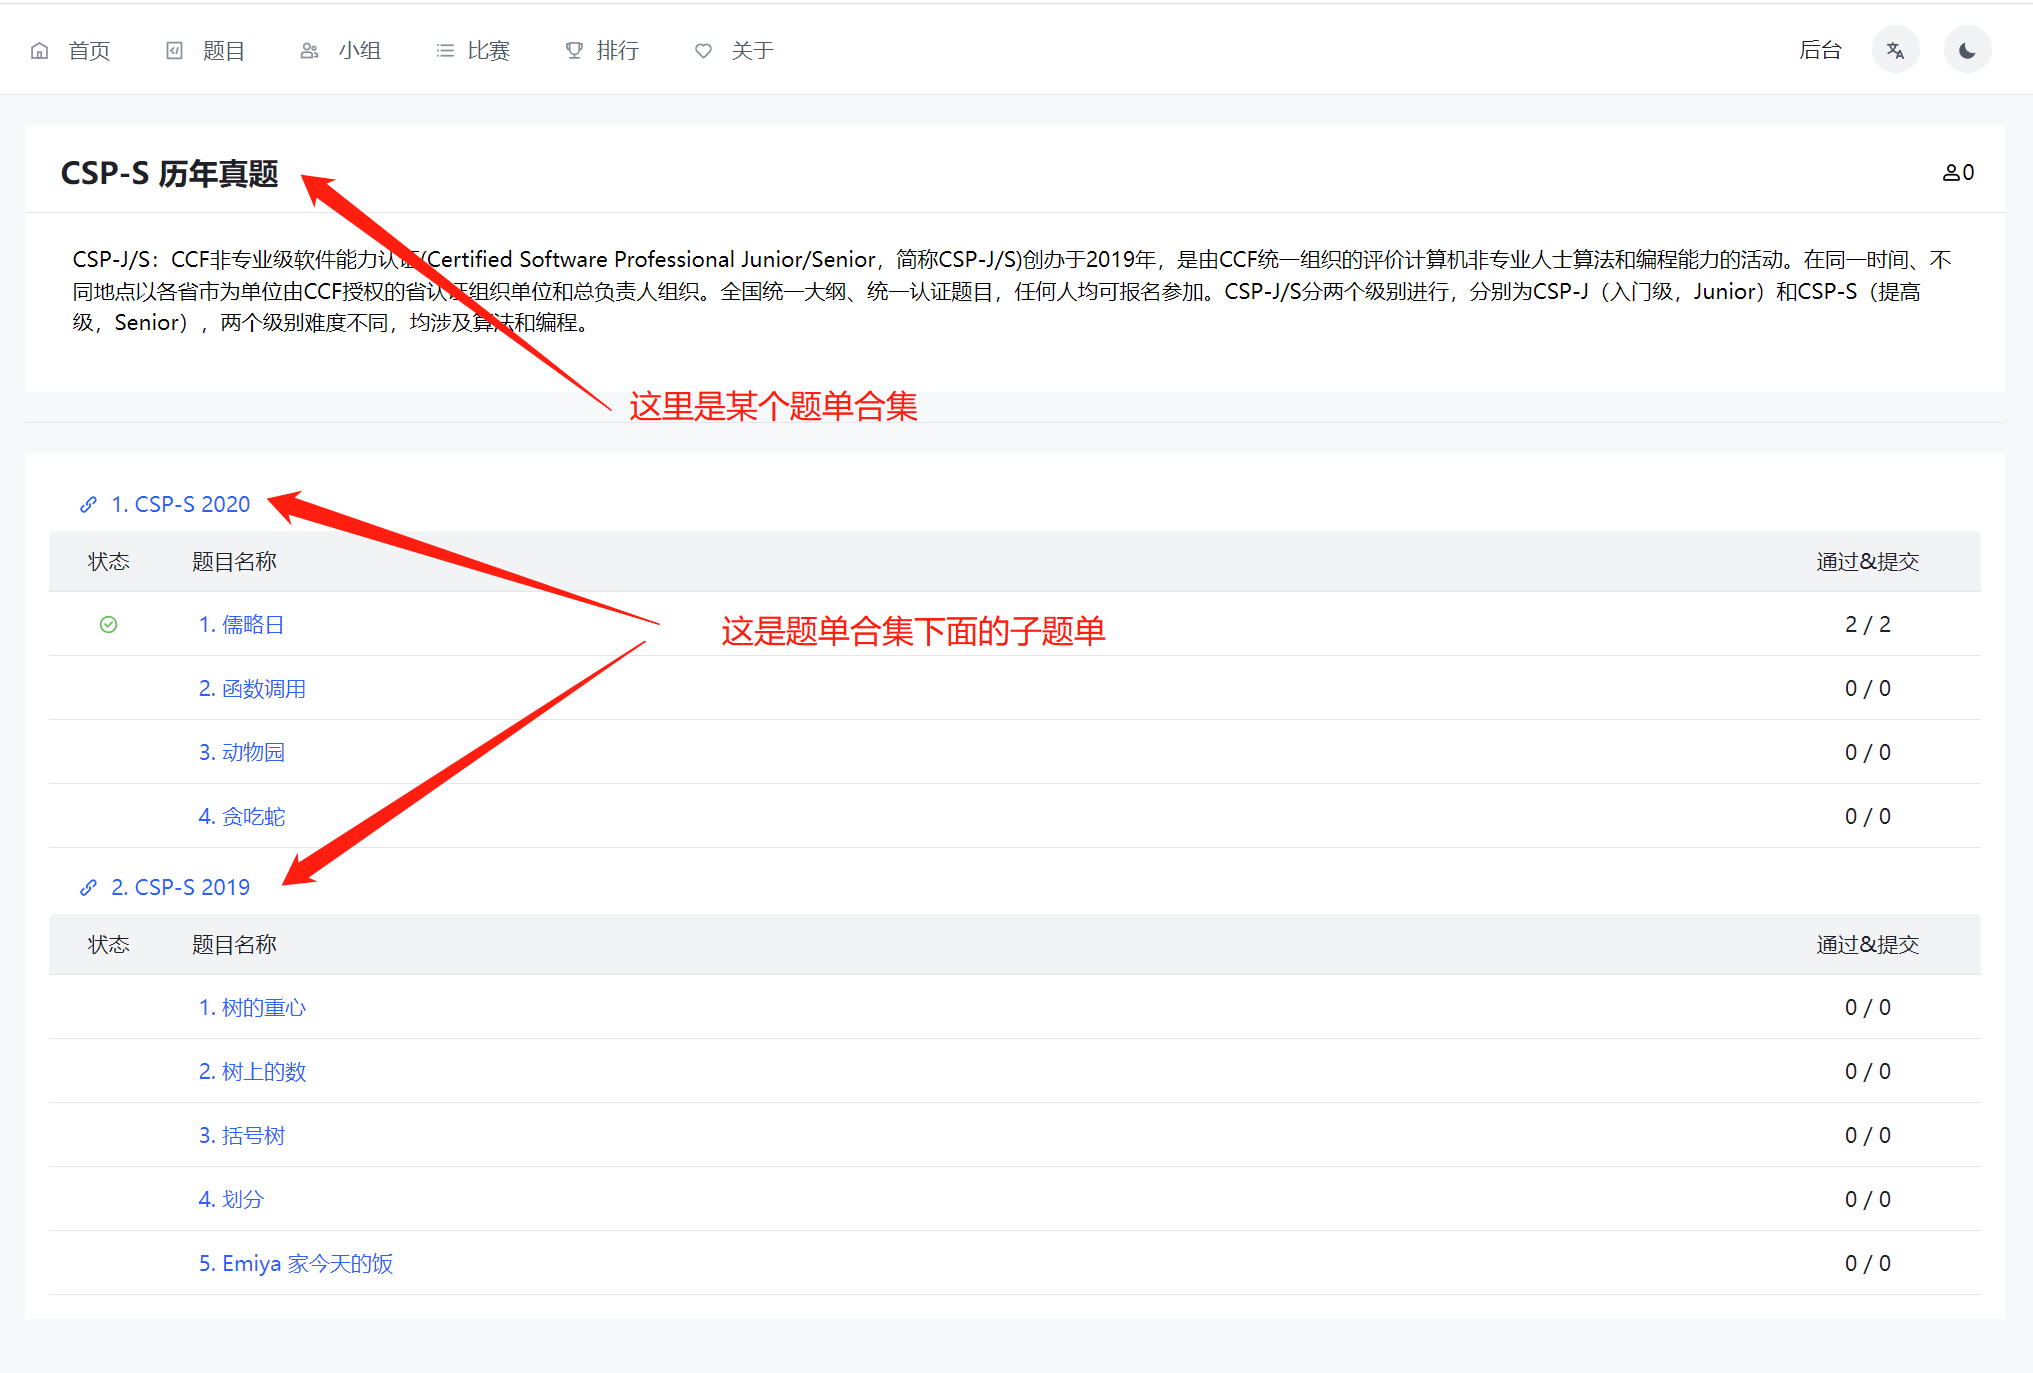Open problem 5. Emiya 家今天的饭

point(296,1264)
